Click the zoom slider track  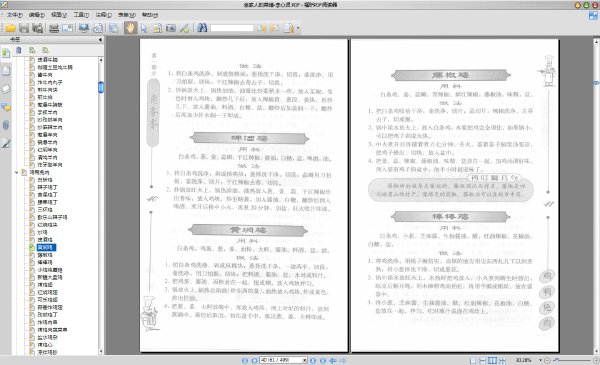pyautogui.click(x=572, y=360)
